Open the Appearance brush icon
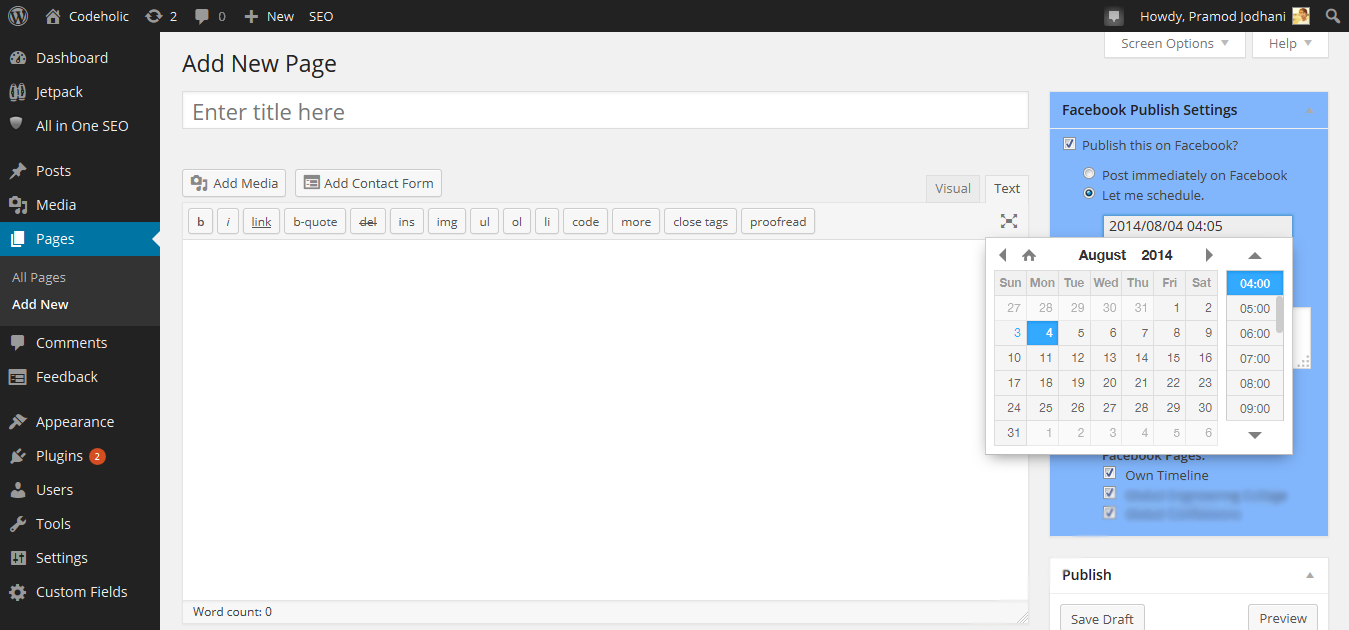Screen dimensions: 1349x630 [x=17, y=422]
